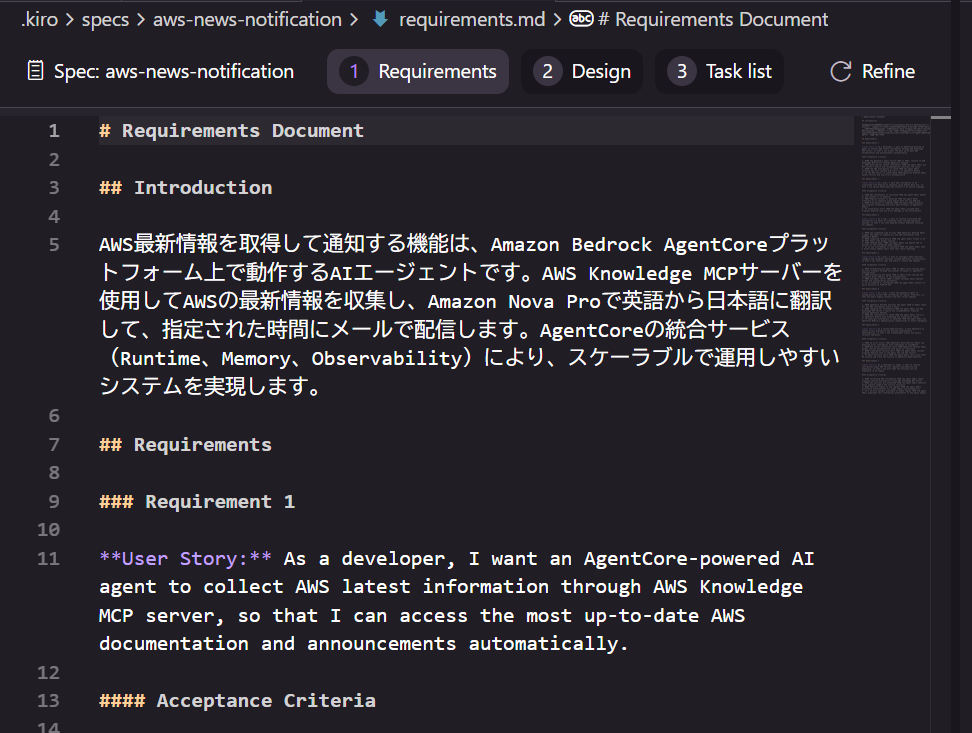Click line number 11 in the gutter
This screenshot has height=733, width=972.
48,558
